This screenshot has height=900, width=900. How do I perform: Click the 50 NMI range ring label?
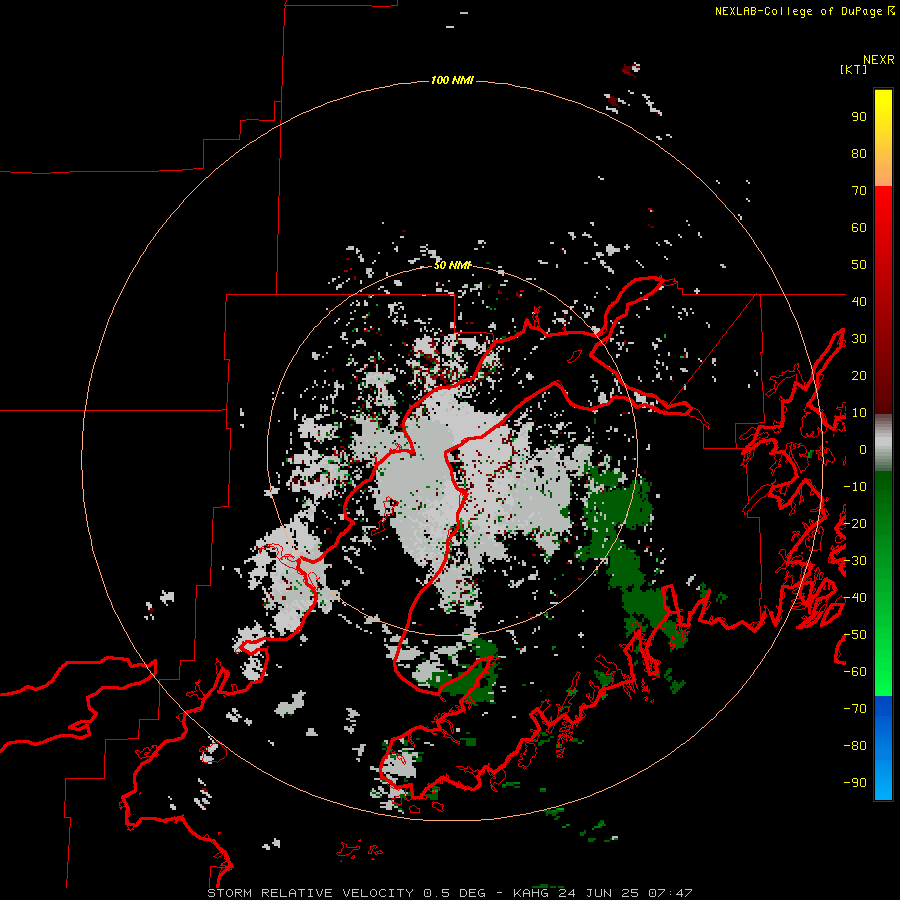pos(452,265)
